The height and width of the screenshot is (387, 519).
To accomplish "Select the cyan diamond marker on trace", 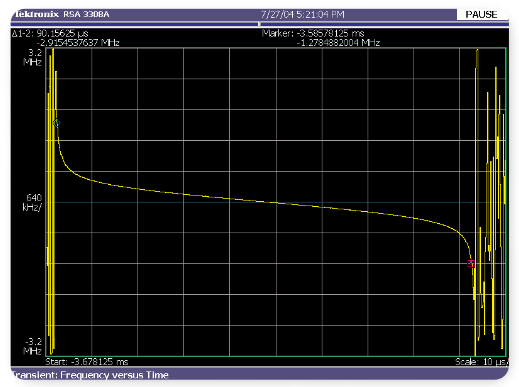I will point(57,123).
